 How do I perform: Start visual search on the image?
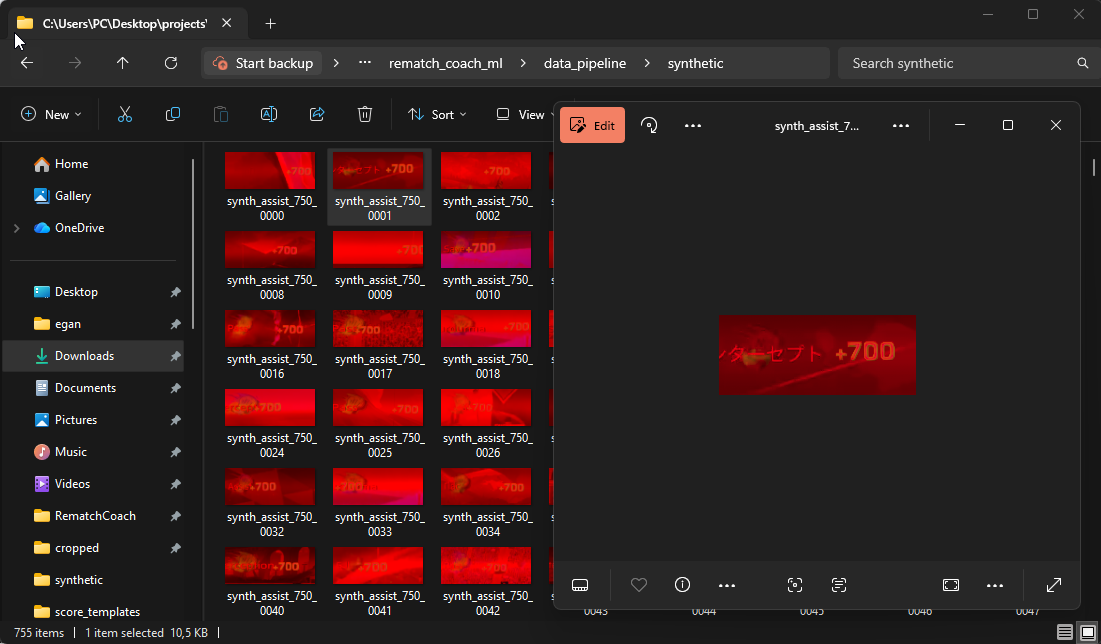(795, 585)
